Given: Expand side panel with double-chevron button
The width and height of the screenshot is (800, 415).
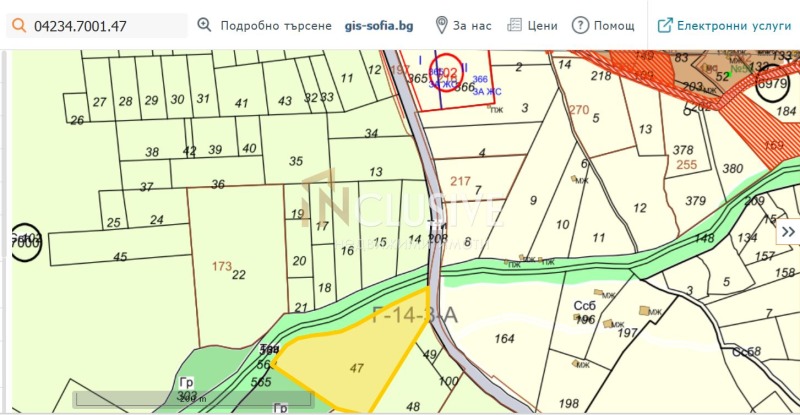Looking at the screenshot, I should [x=788, y=232].
